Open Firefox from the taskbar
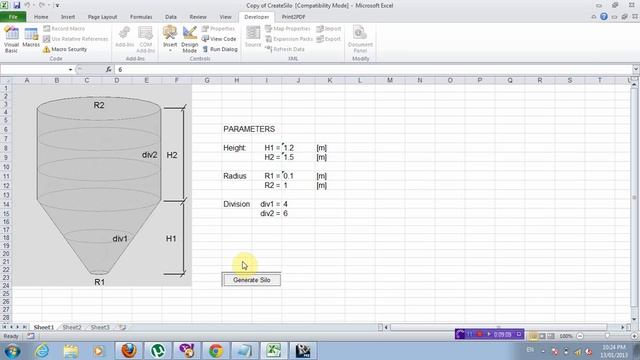Image resolution: width=640 pixels, height=360 pixels. click(129, 351)
